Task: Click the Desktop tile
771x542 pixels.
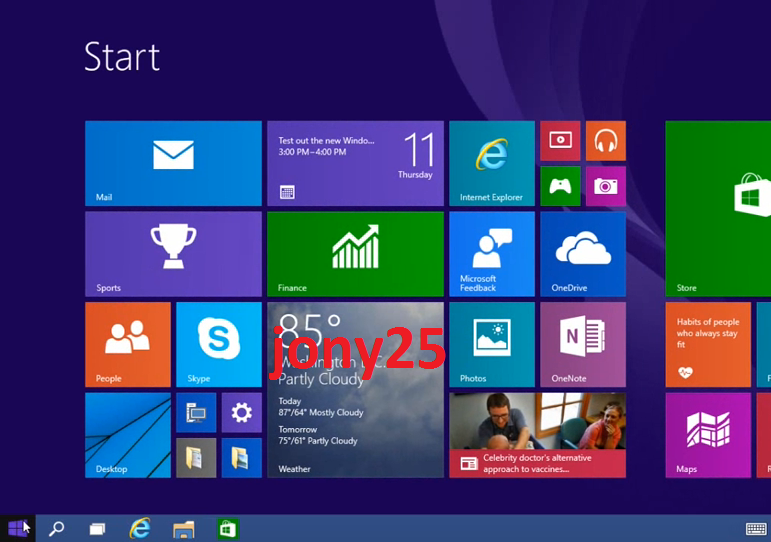Action: (127, 434)
